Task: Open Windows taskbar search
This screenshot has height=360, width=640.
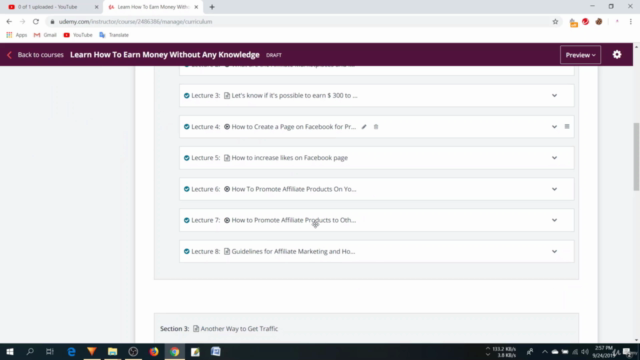Action: pos(30,352)
